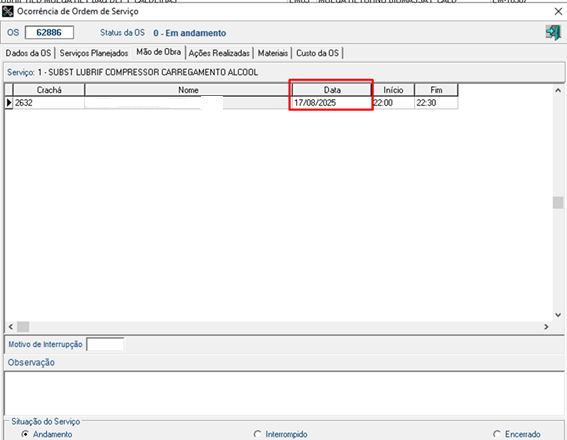The height and width of the screenshot is (440, 567).
Task: Select the Interrompido radio button
Action: 257,434
